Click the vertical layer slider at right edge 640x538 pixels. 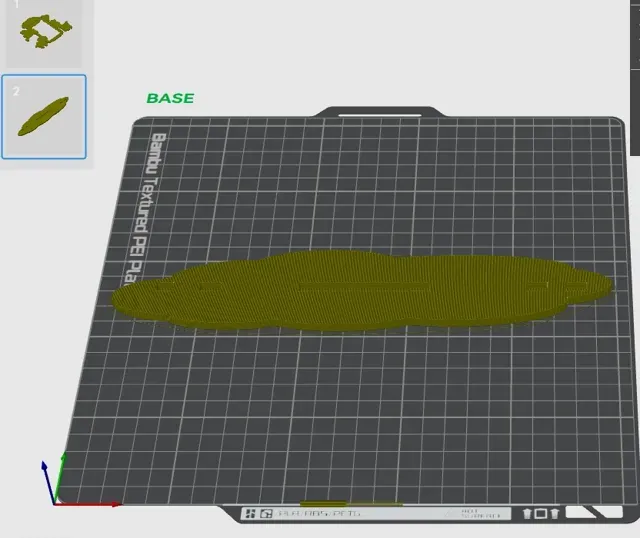(635, 78)
